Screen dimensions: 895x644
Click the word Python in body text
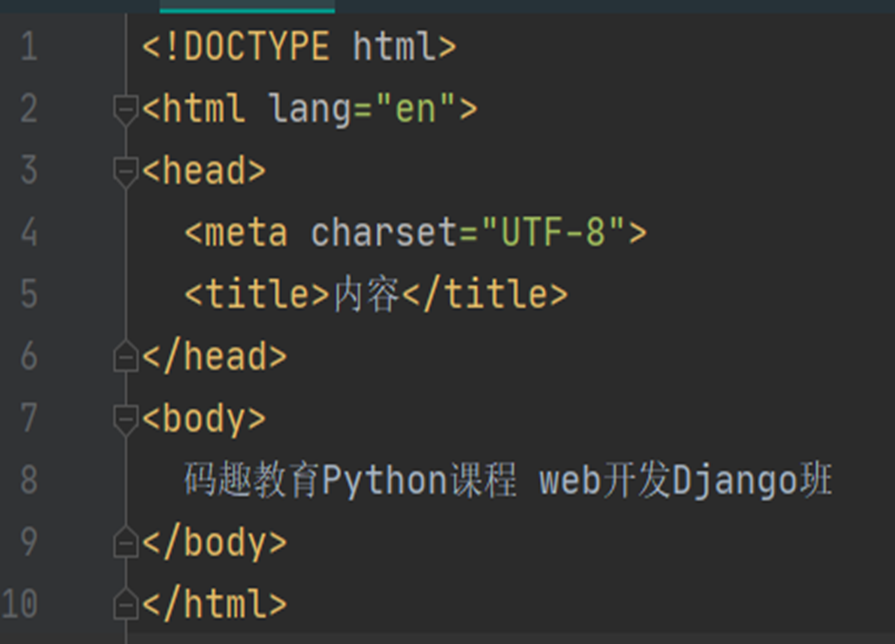(x=384, y=481)
